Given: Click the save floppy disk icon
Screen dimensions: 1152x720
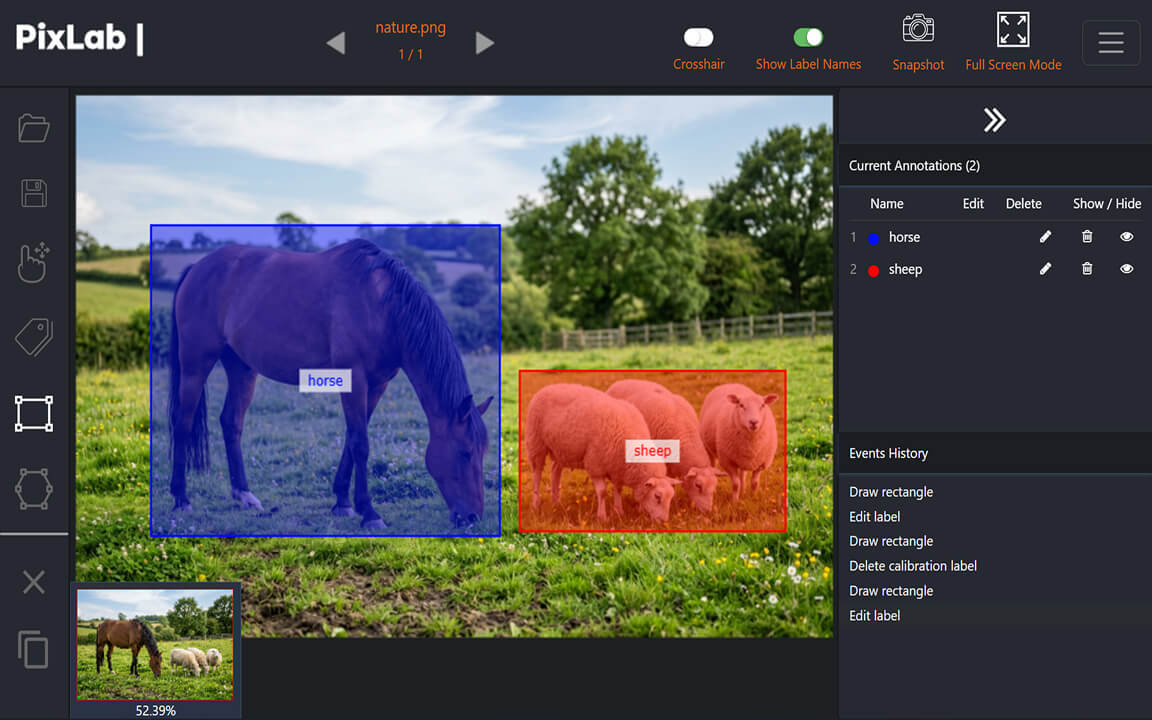Looking at the screenshot, I should (34, 193).
